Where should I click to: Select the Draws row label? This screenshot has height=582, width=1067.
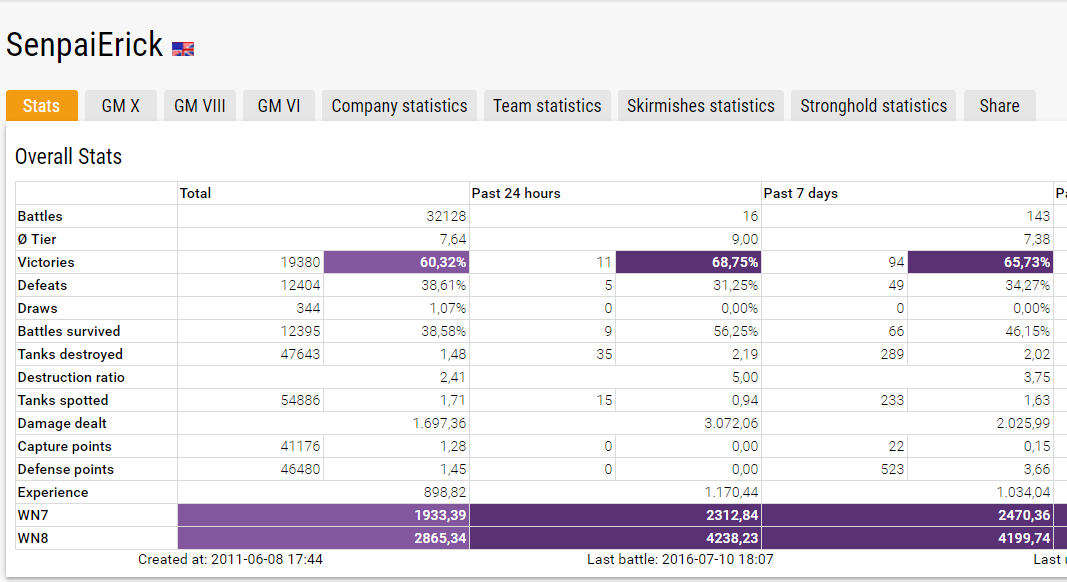[37, 308]
